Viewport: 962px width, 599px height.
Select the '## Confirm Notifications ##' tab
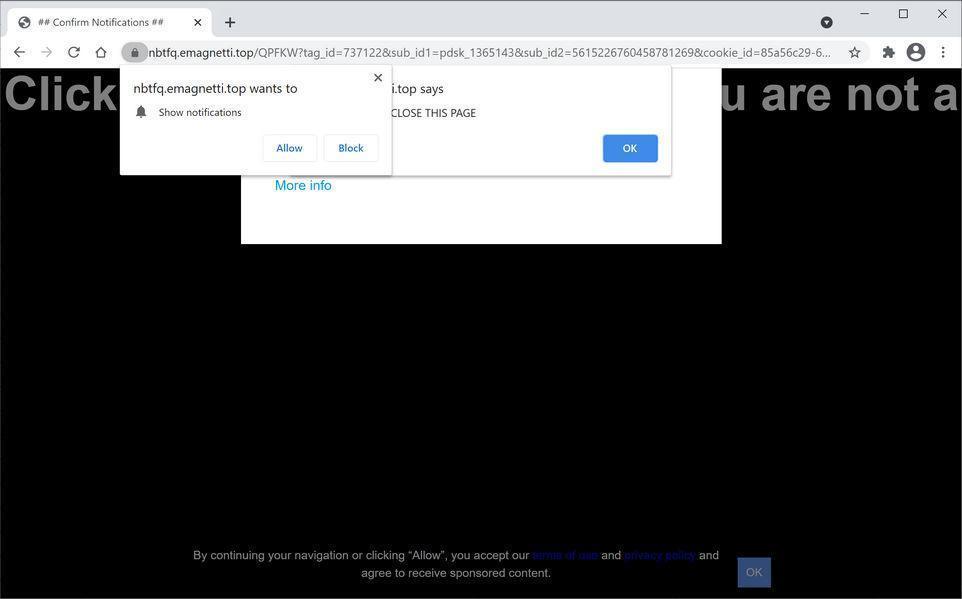(110, 21)
